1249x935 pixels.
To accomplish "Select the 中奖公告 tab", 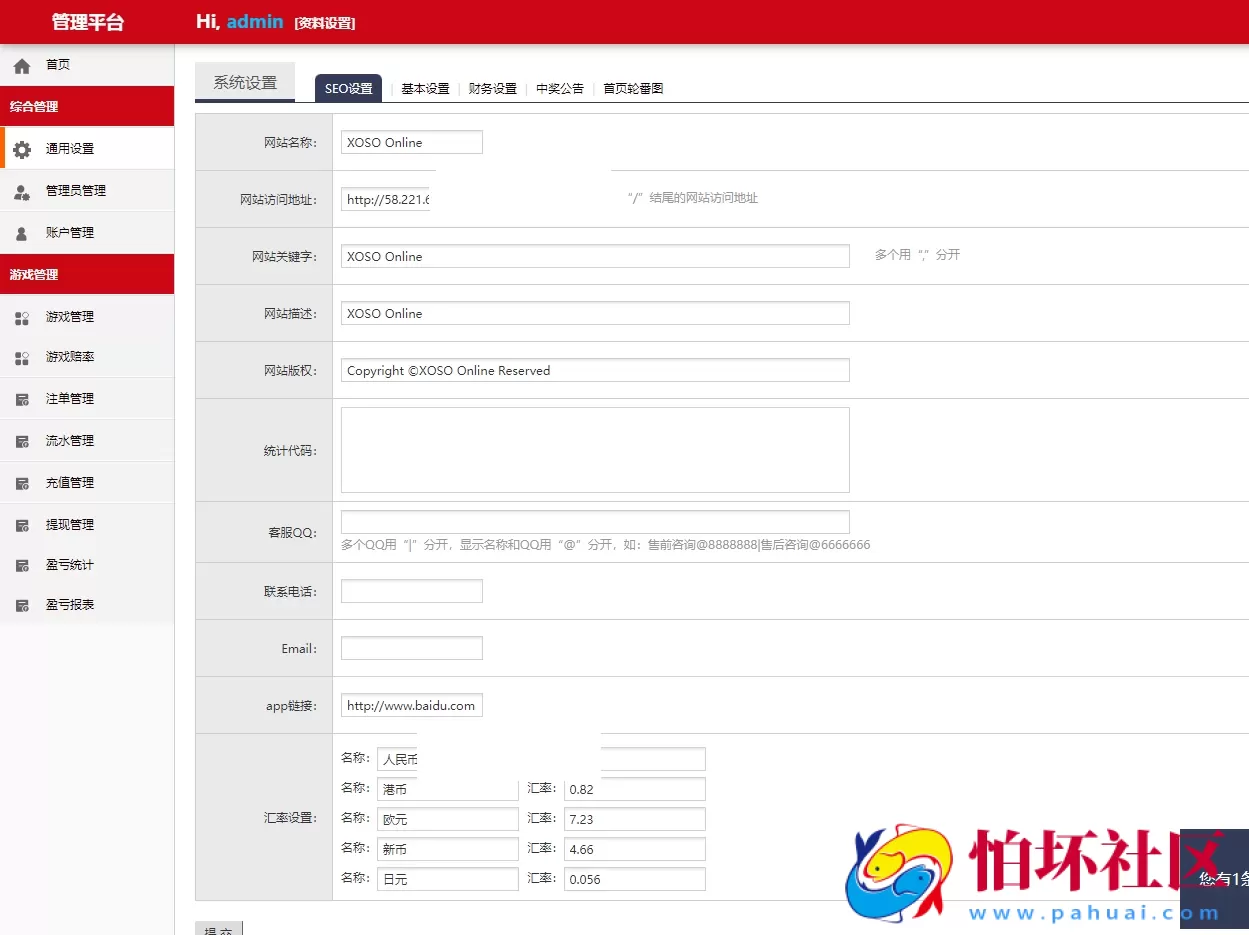I will tap(560, 88).
